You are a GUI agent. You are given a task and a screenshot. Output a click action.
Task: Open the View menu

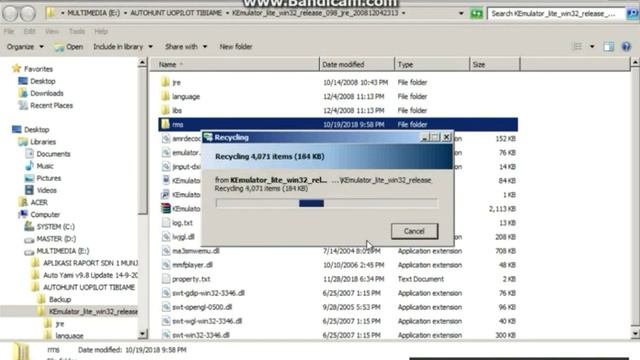51,31
